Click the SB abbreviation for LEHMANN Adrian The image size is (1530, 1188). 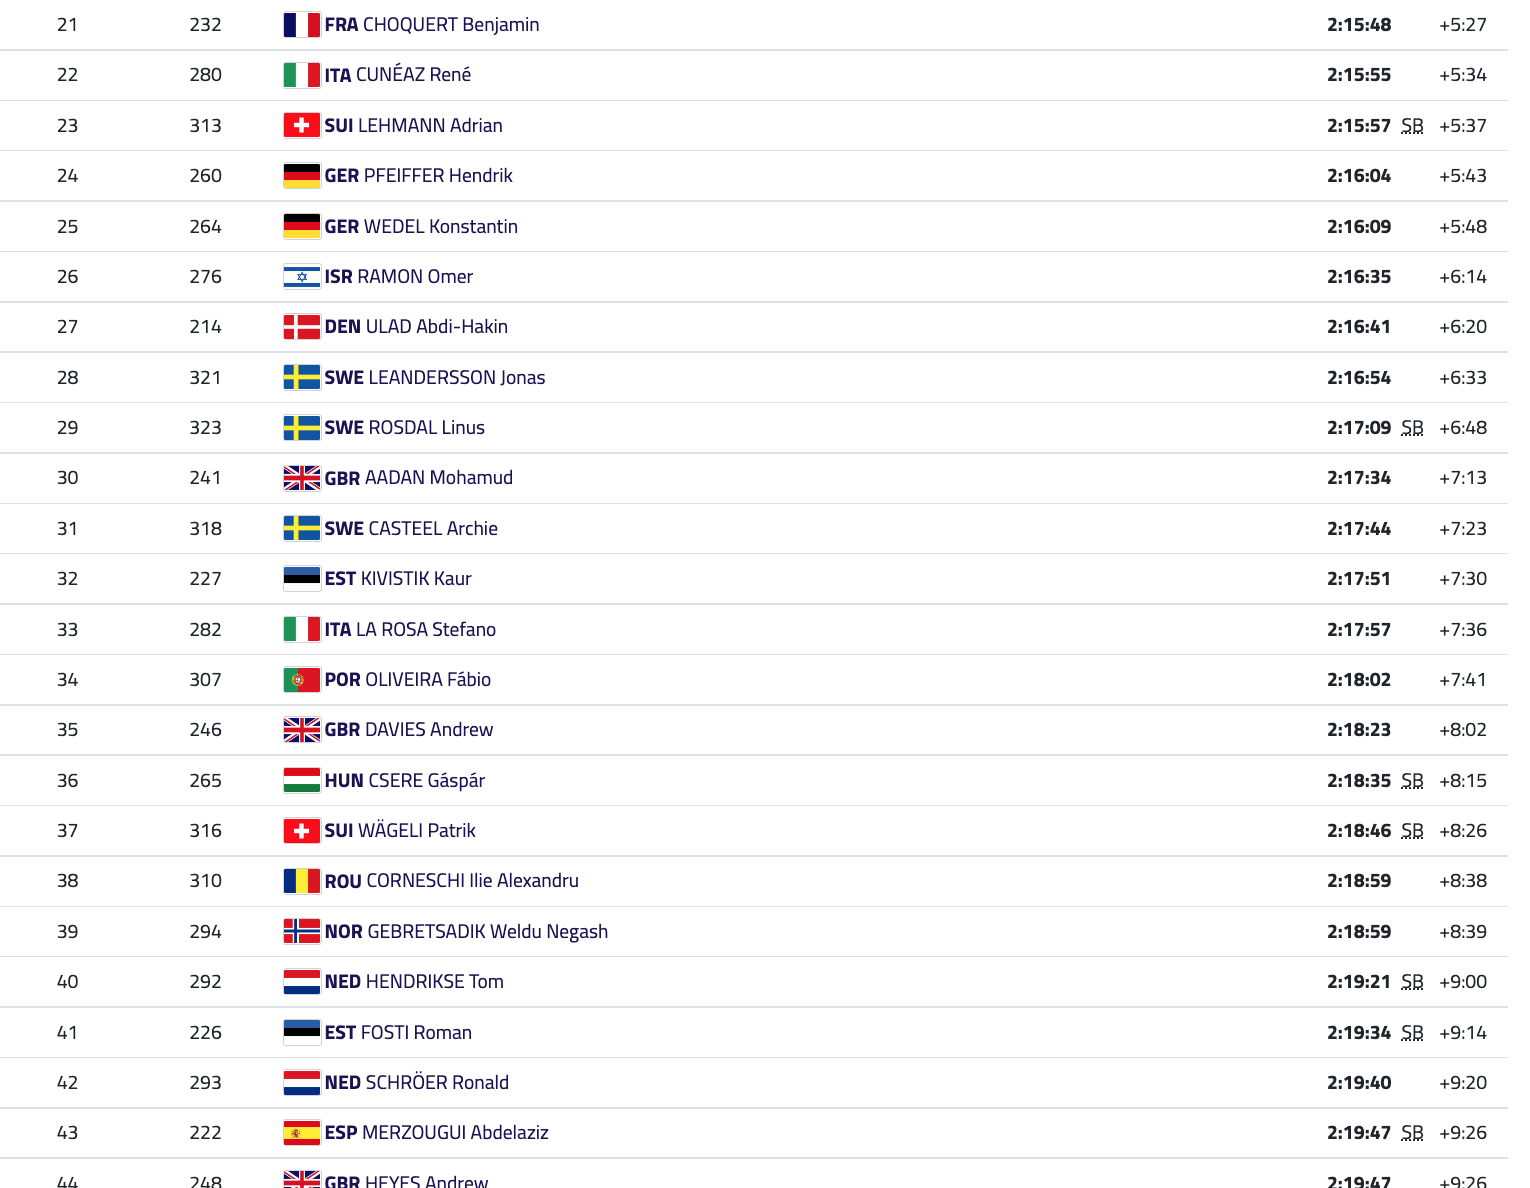pyautogui.click(x=1412, y=126)
